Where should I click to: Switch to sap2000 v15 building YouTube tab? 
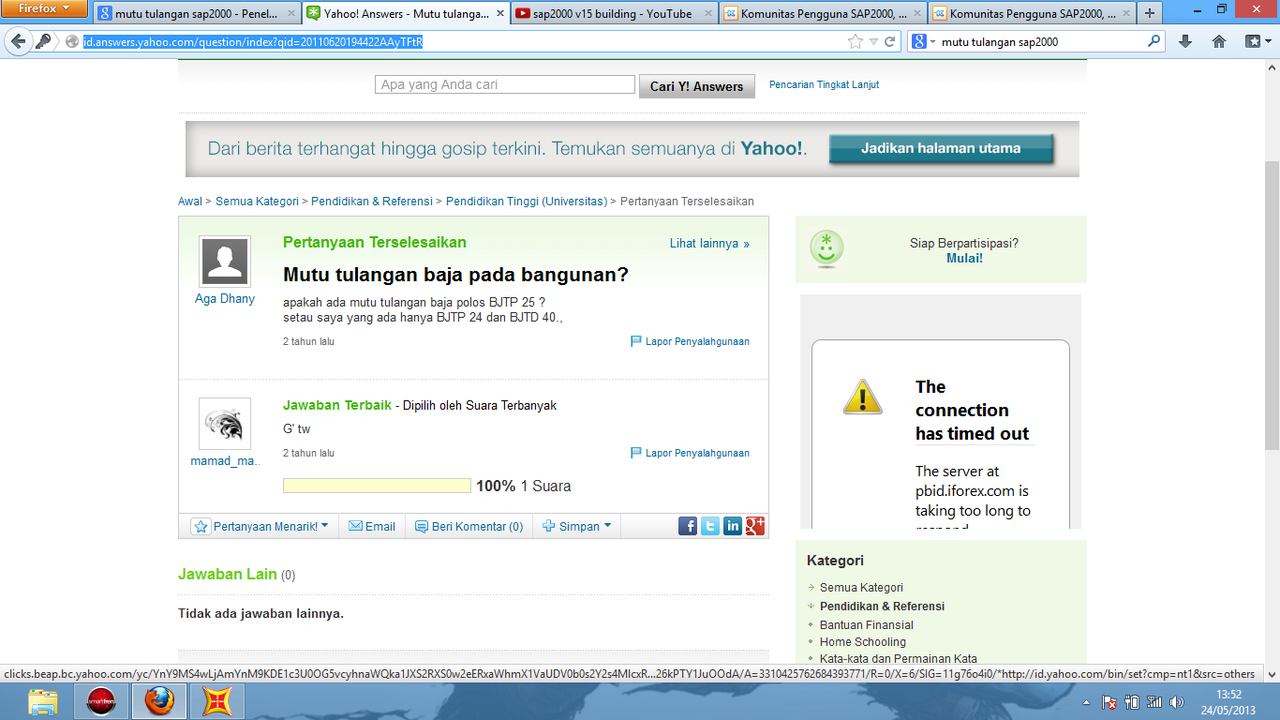(x=613, y=14)
